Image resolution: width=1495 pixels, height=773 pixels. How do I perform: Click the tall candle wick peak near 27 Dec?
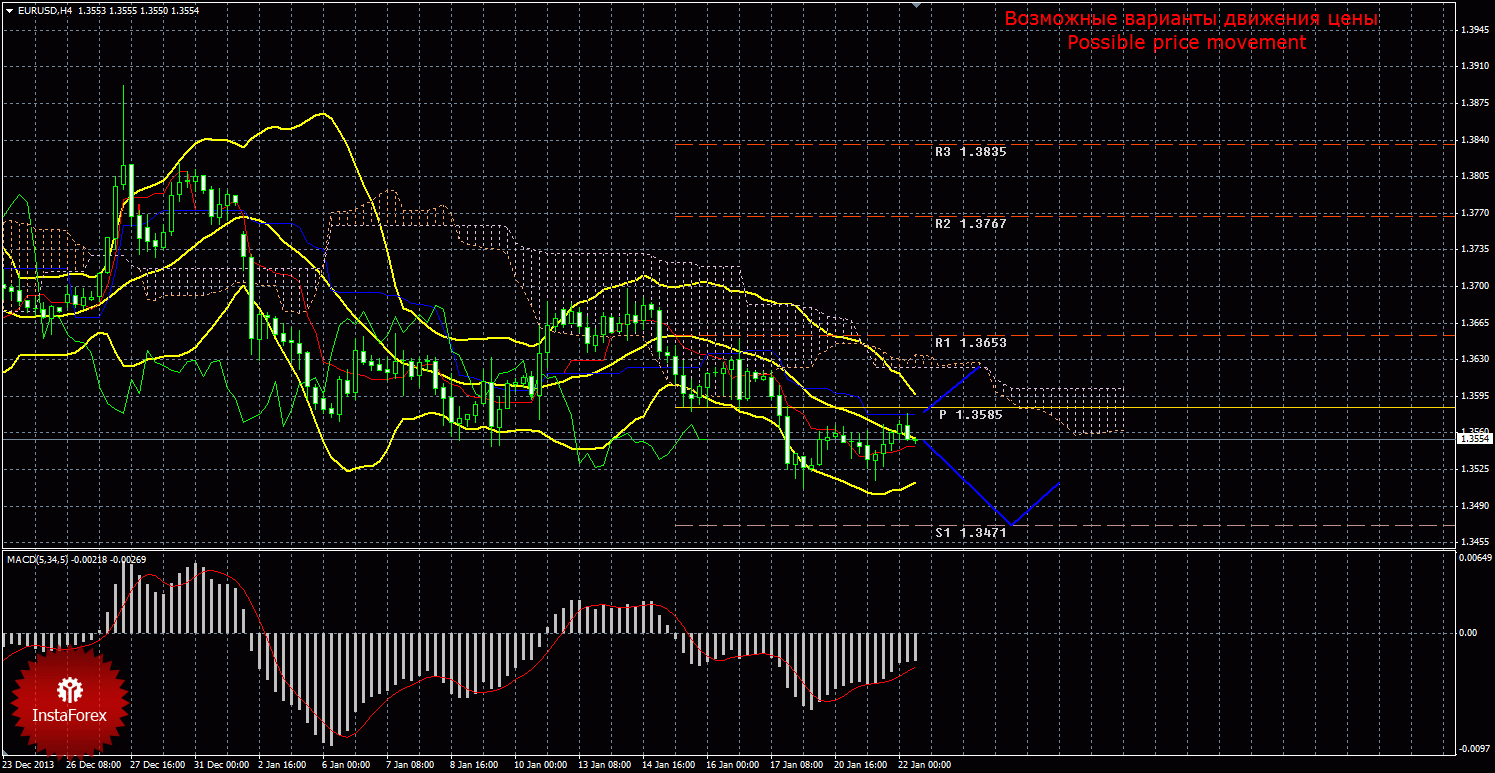pyautogui.click(x=124, y=88)
